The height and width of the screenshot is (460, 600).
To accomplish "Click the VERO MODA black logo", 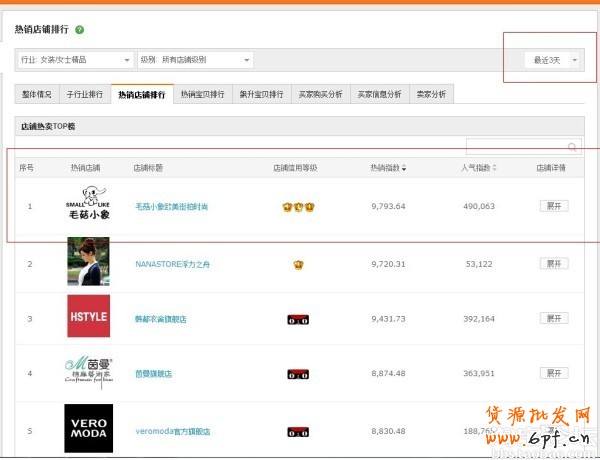I will pyautogui.click(x=88, y=428).
